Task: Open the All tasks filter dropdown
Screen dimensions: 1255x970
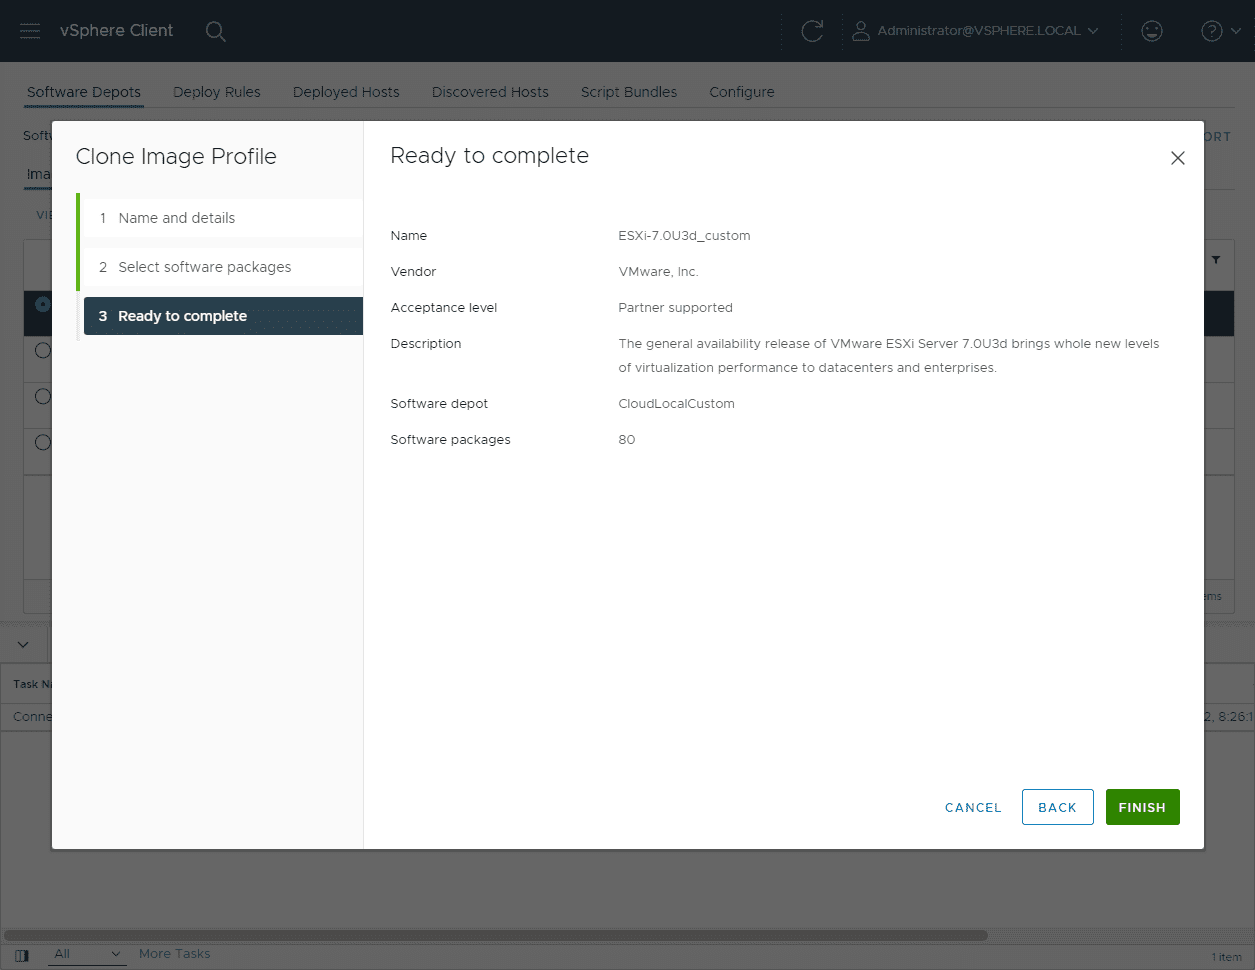Action: pos(87,954)
